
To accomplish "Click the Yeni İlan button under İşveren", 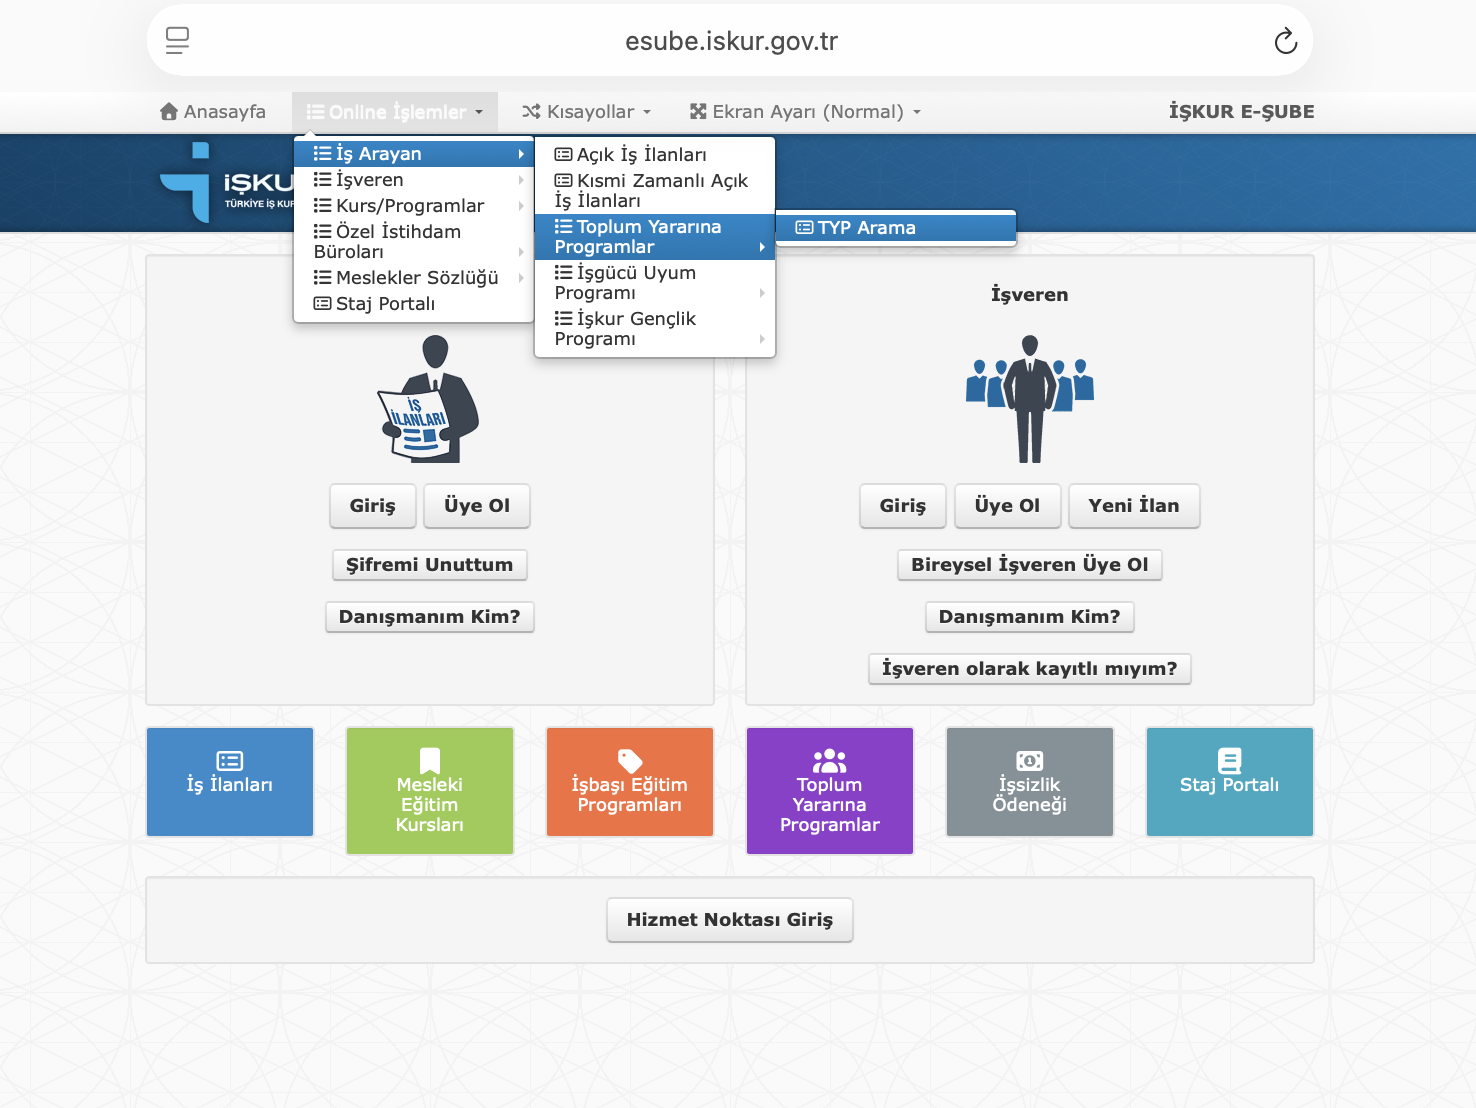I will click(x=1133, y=506).
